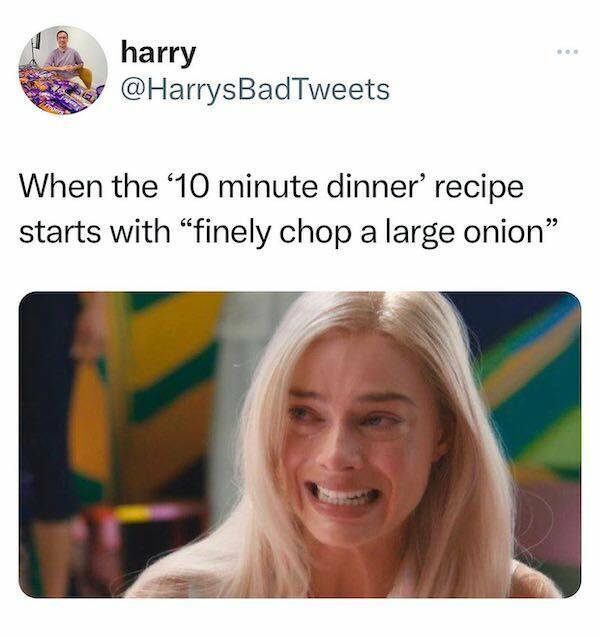Click the woman's grimacing mouth in photo
600x637 pixels.
(347, 494)
